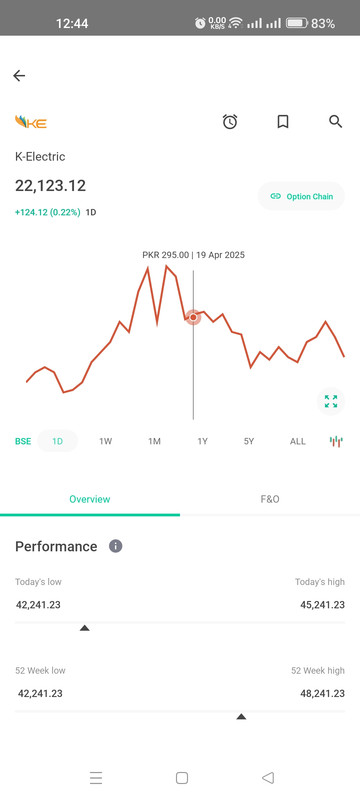Tap the K-Electric KE logo
The image size is (360, 800).
click(31, 122)
